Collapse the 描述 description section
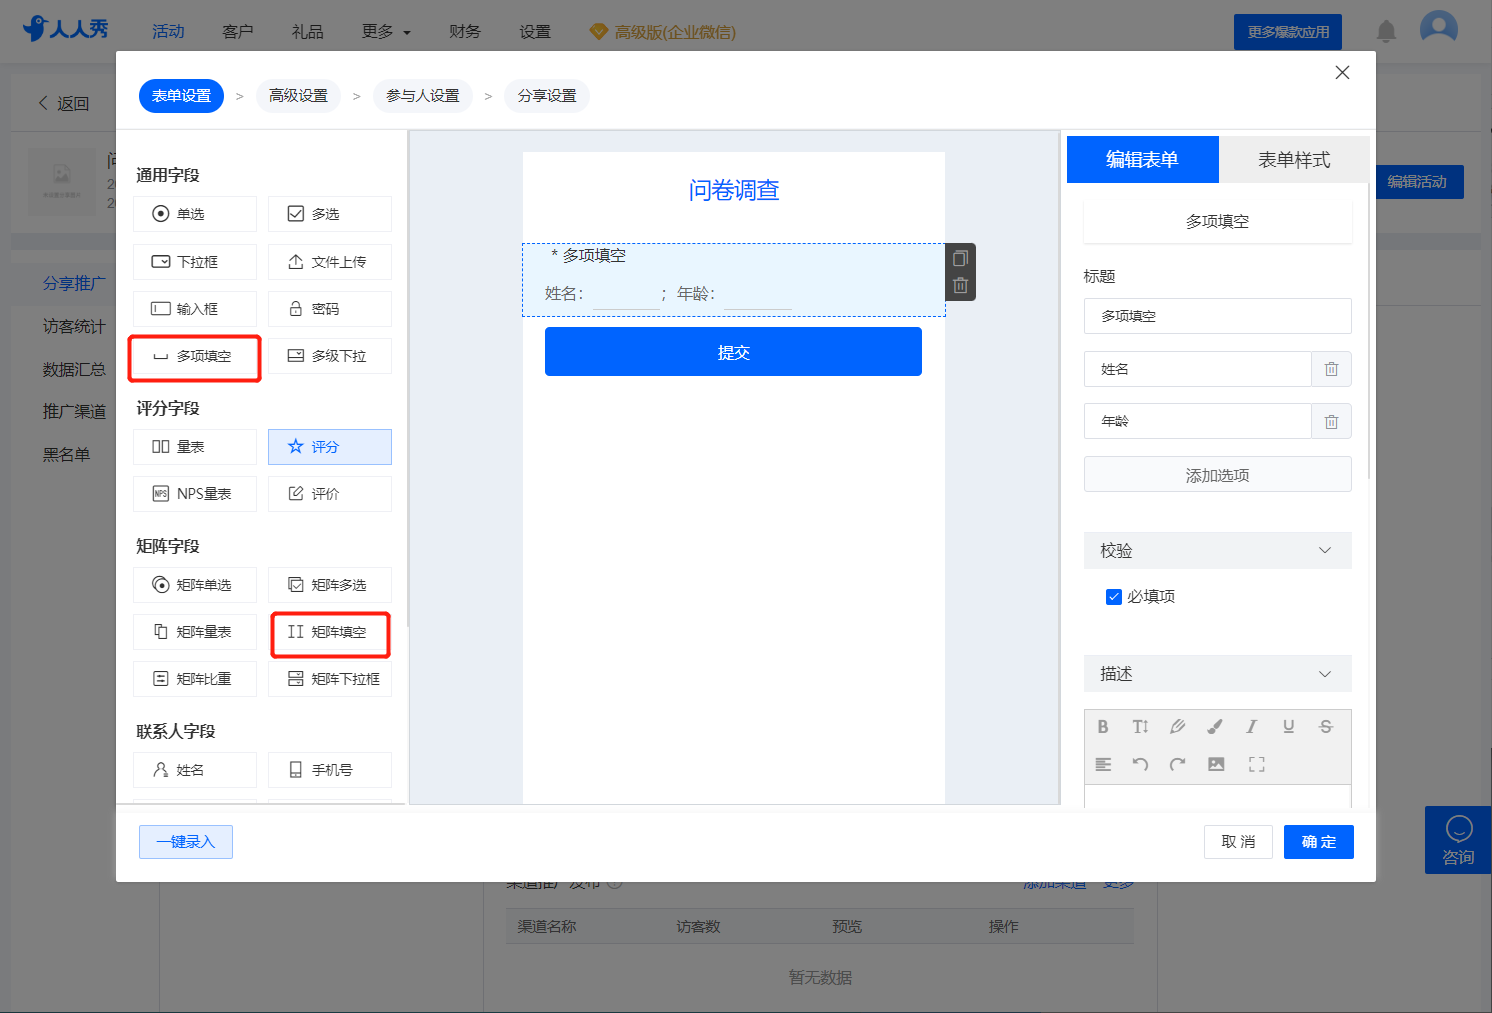The image size is (1492, 1013). [1218, 674]
